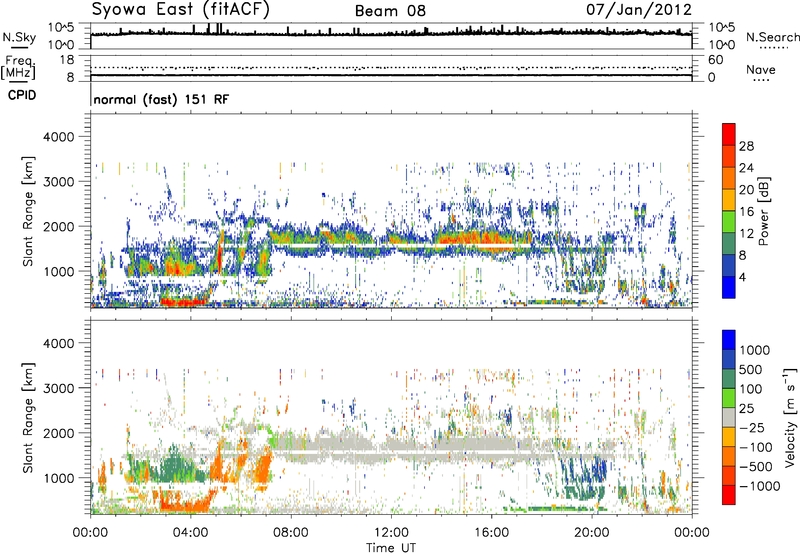Click the Power [dB] color bar title
This screenshot has width=800, height=554.
coord(764,211)
